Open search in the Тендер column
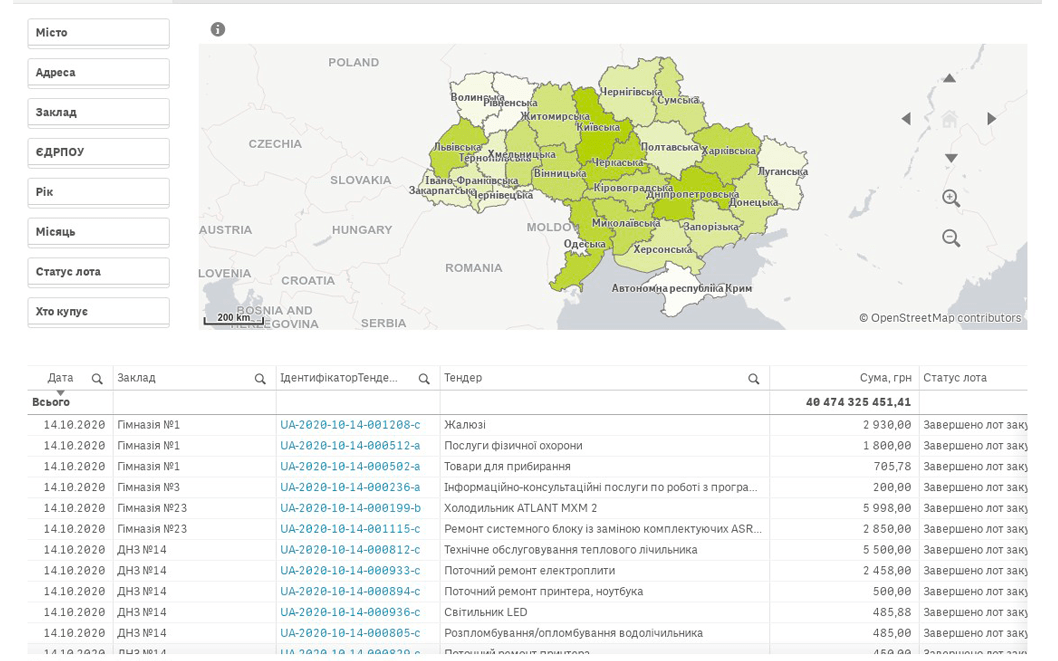Viewport: 1058px width, 661px height. pos(754,378)
